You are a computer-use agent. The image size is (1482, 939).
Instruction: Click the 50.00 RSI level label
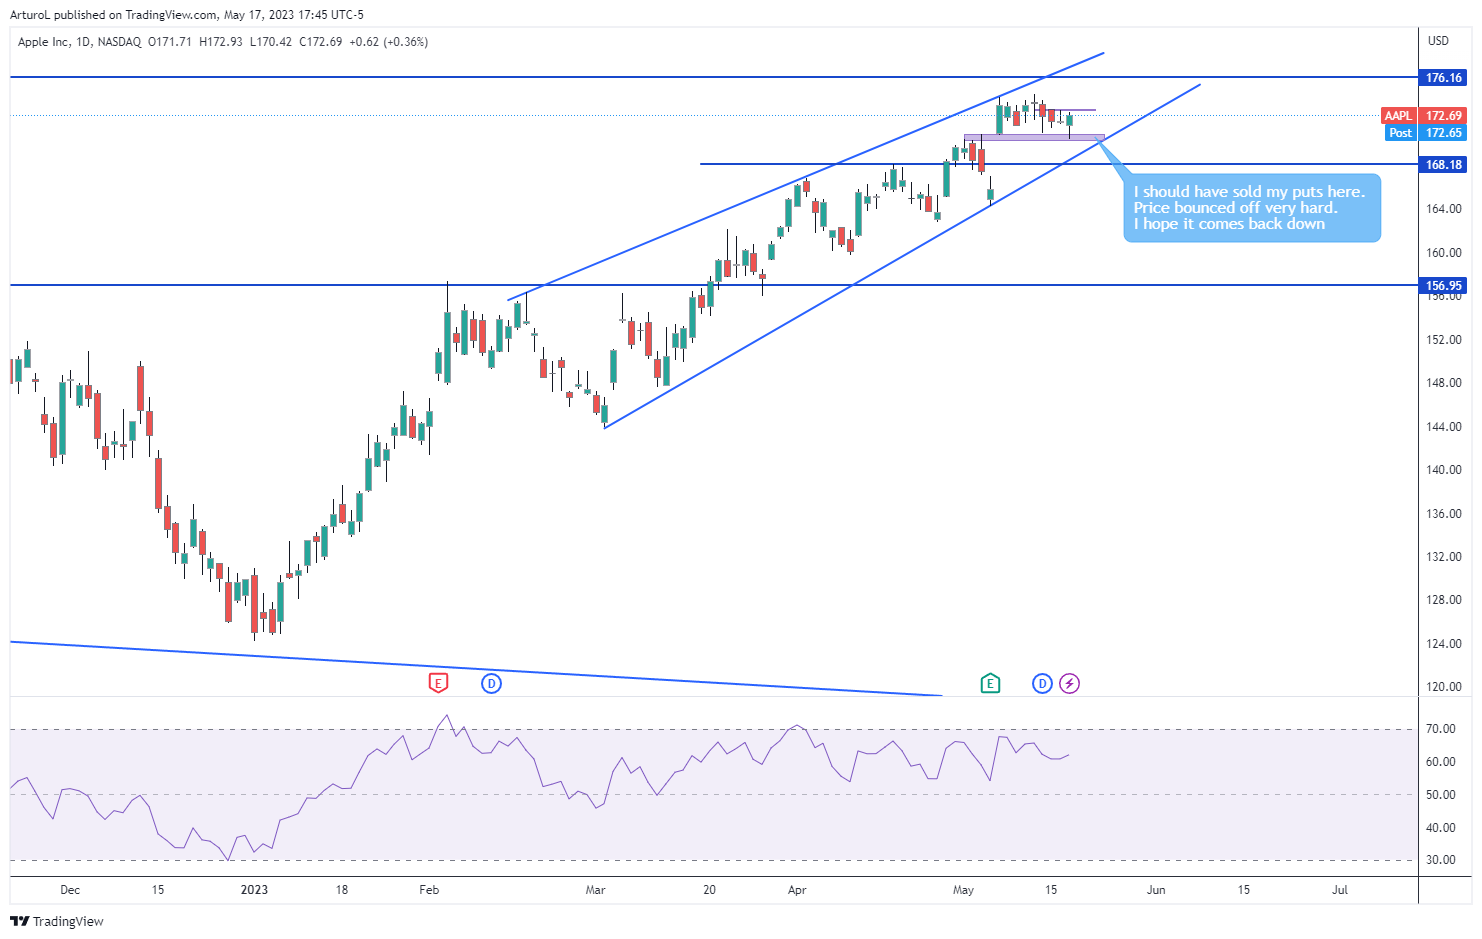coord(1441,795)
